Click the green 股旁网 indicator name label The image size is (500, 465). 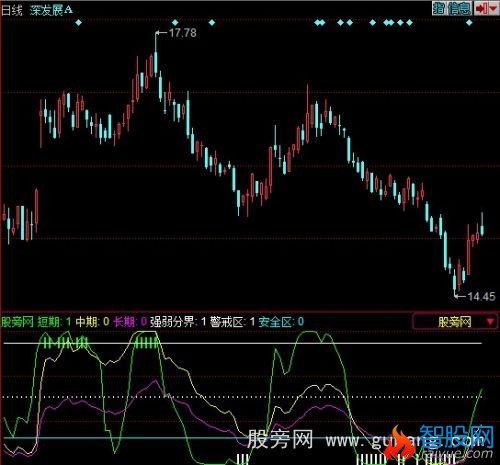pos(18,322)
